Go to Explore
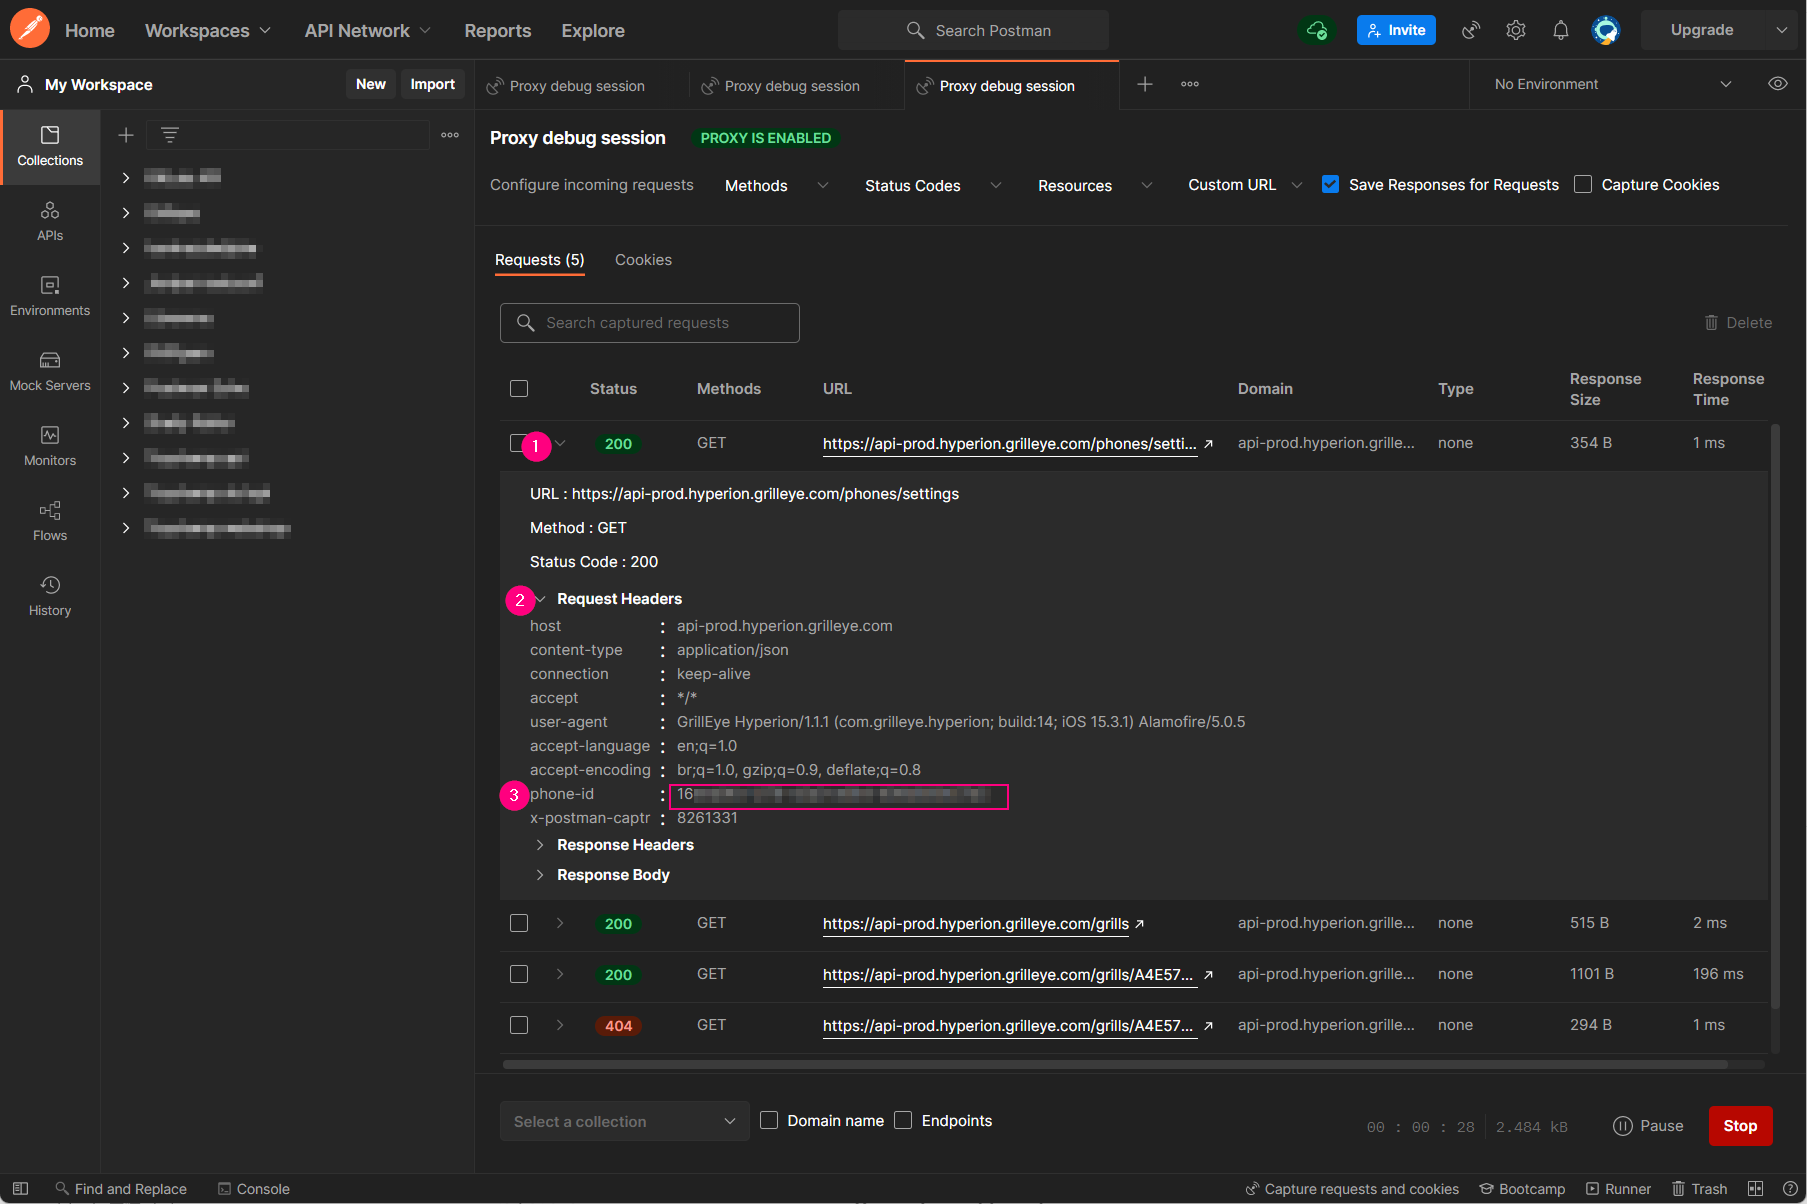1807x1204 pixels. point(593,30)
